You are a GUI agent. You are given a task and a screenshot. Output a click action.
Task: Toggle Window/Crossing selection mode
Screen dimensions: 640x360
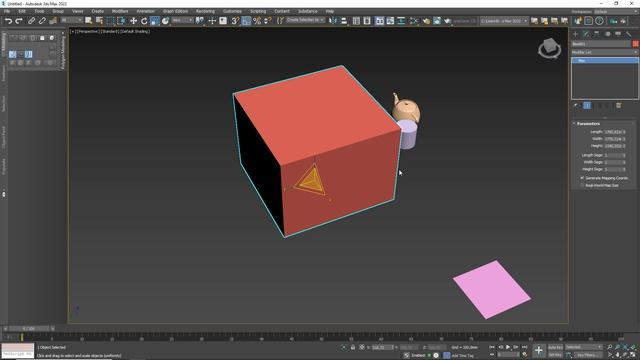[121, 21]
